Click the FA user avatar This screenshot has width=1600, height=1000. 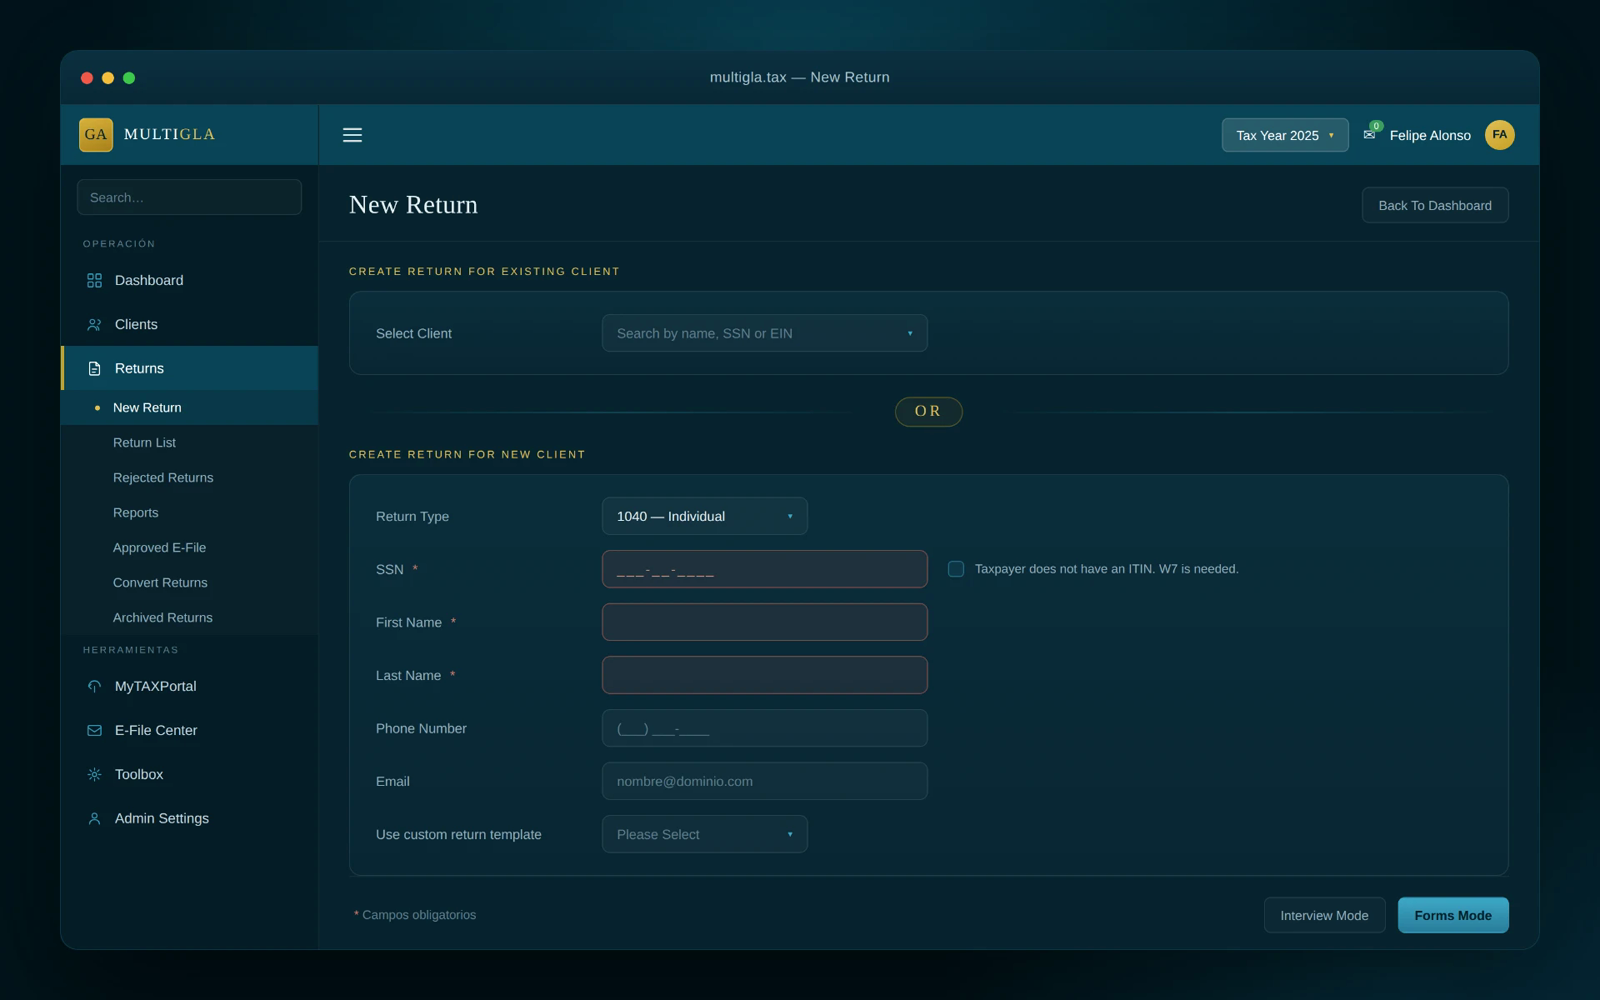(x=1499, y=135)
